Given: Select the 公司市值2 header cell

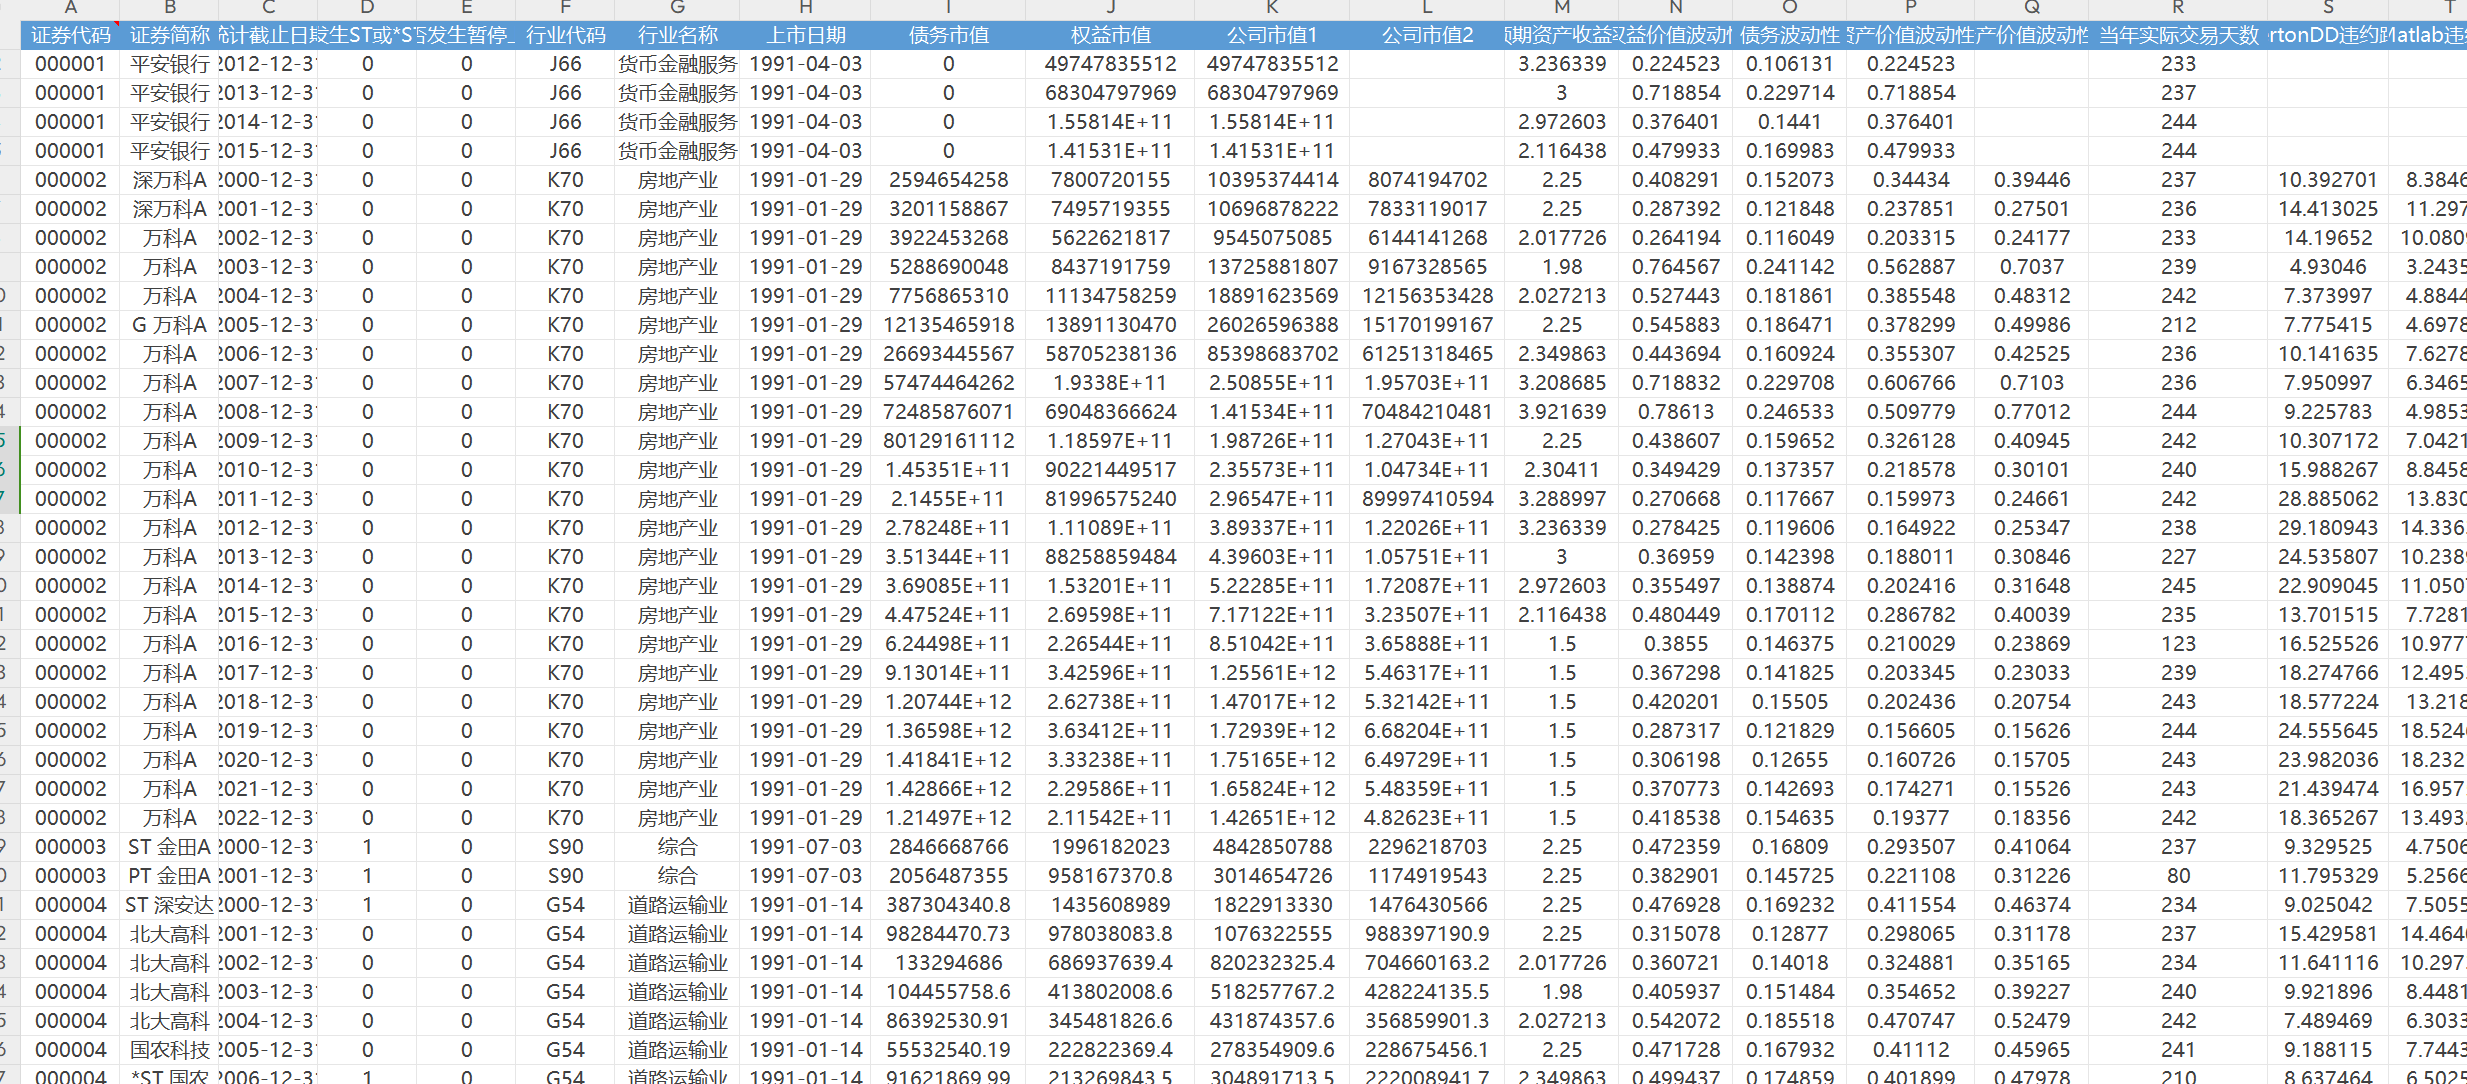Looking at the screenshot, I should tap(1427, 35).
